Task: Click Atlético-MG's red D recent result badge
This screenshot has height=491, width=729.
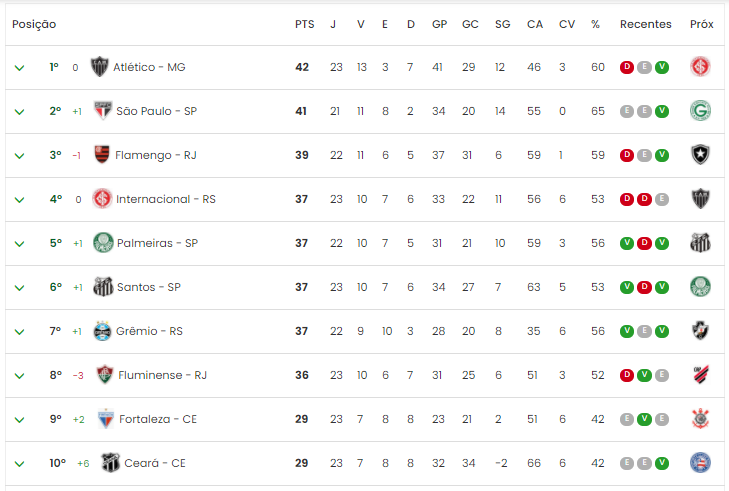Action: pos(627,67)
